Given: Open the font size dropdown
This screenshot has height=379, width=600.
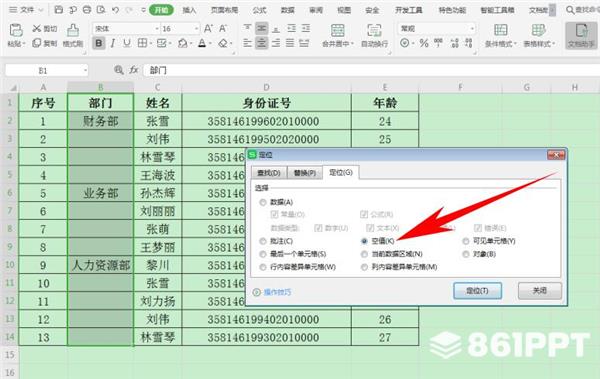Looking at the screenshot, I should (x=196, y=29).
